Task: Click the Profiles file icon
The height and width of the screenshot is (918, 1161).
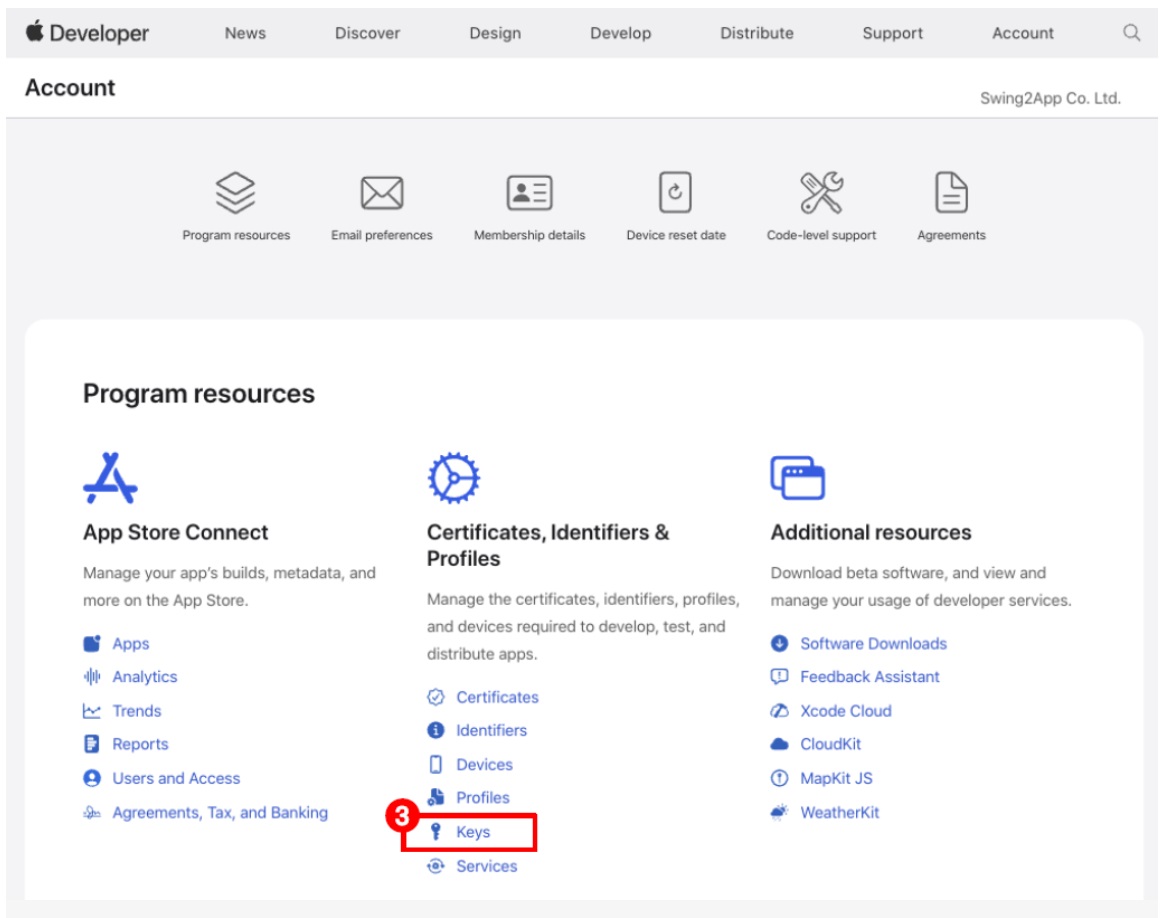Action: pos(436,797)
